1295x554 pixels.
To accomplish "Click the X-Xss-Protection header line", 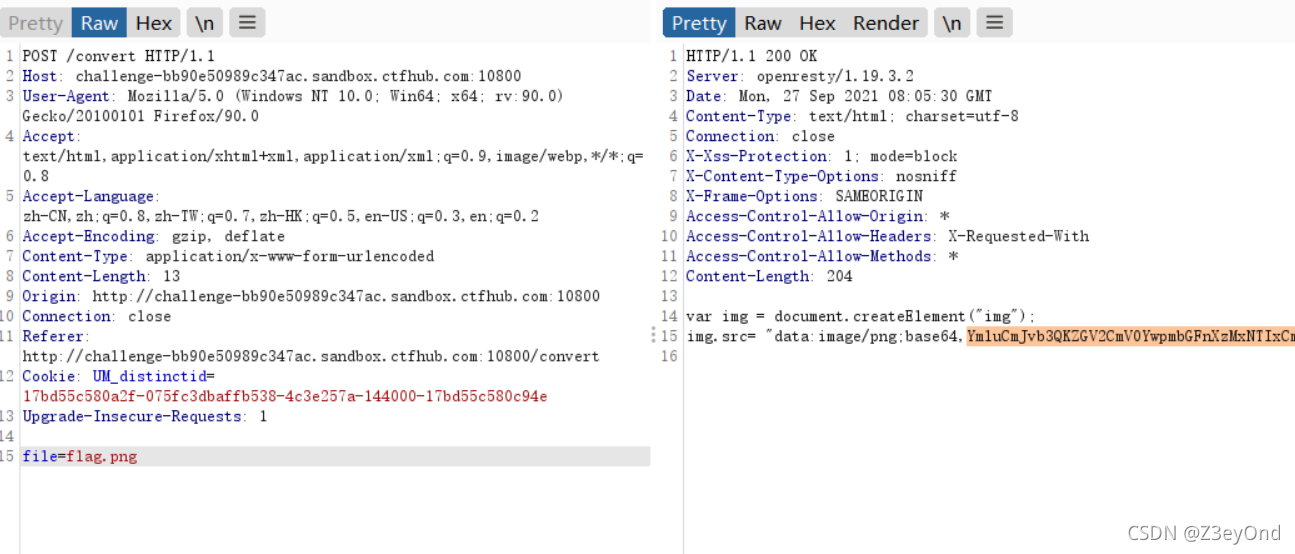I will (822, 156).
